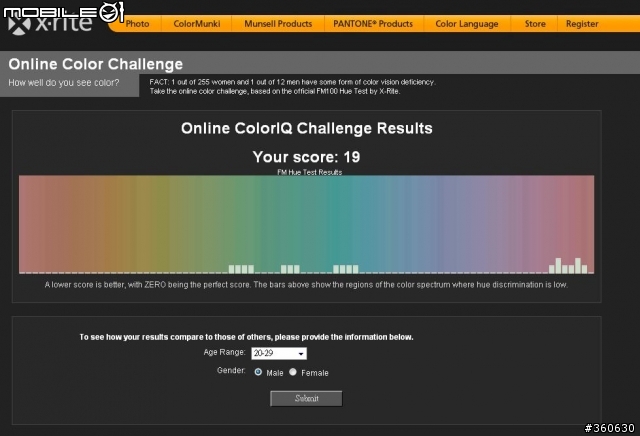Click the hue spectrum results chart
Viewport: 640px width, 436px height.
tap(307, 225)
